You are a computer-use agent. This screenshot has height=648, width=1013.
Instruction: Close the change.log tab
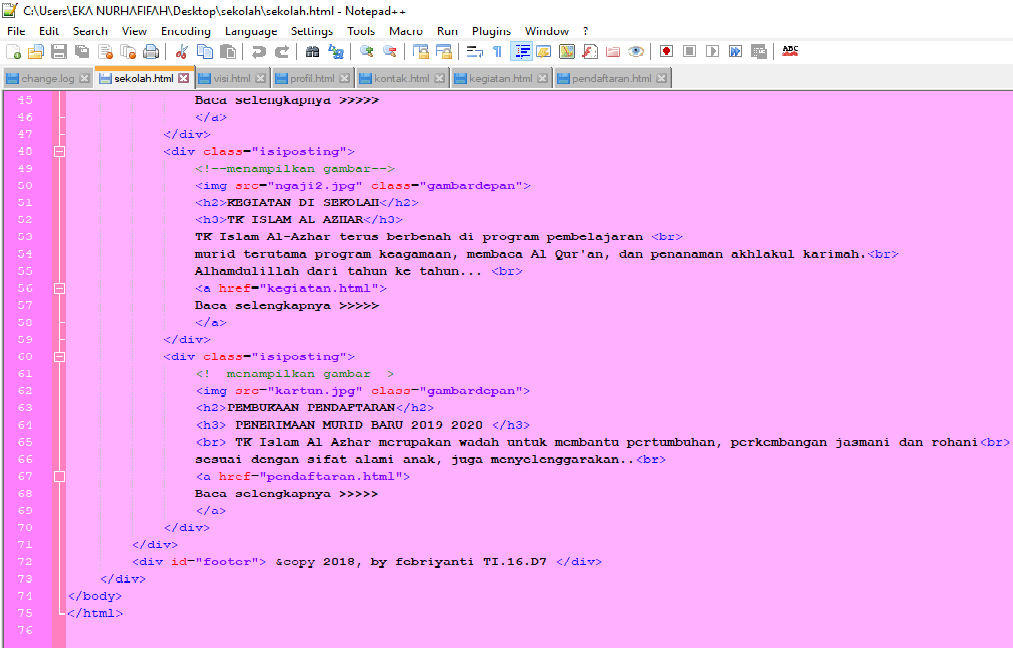click(85, 77)
